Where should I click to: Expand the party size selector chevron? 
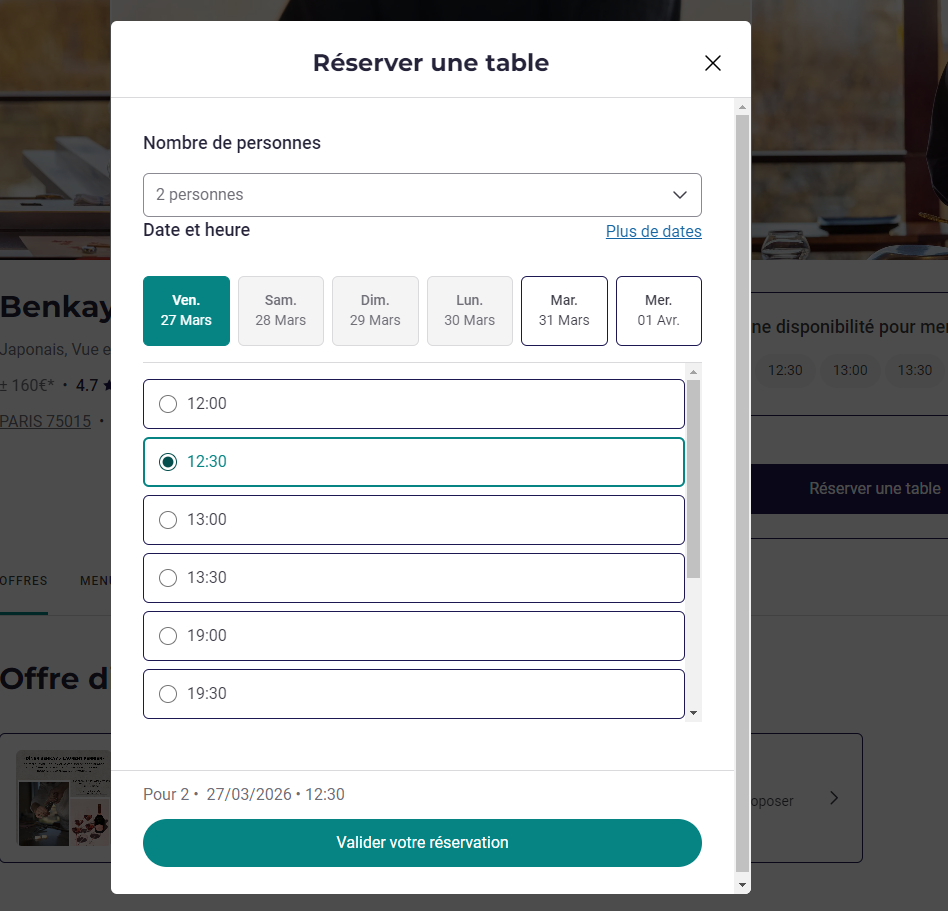(679, 194)
